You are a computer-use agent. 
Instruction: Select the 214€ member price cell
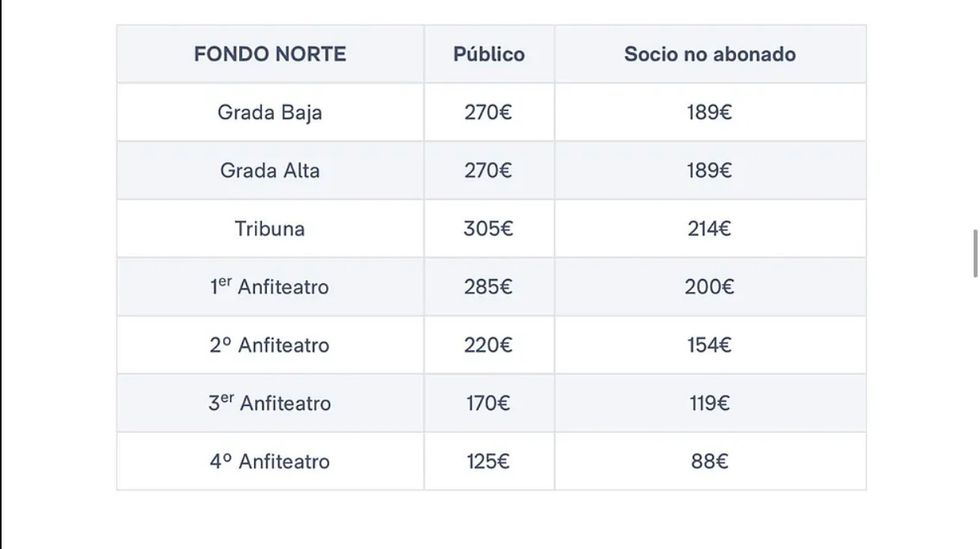710,228
